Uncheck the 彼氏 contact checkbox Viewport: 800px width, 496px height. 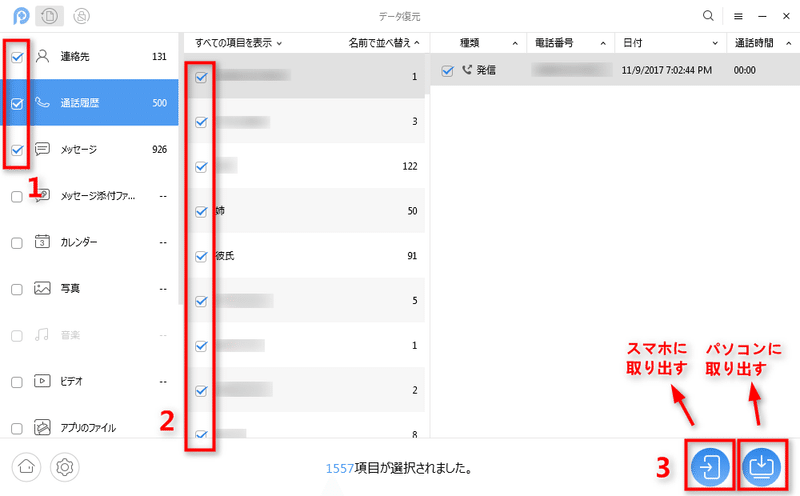(201, 256)
